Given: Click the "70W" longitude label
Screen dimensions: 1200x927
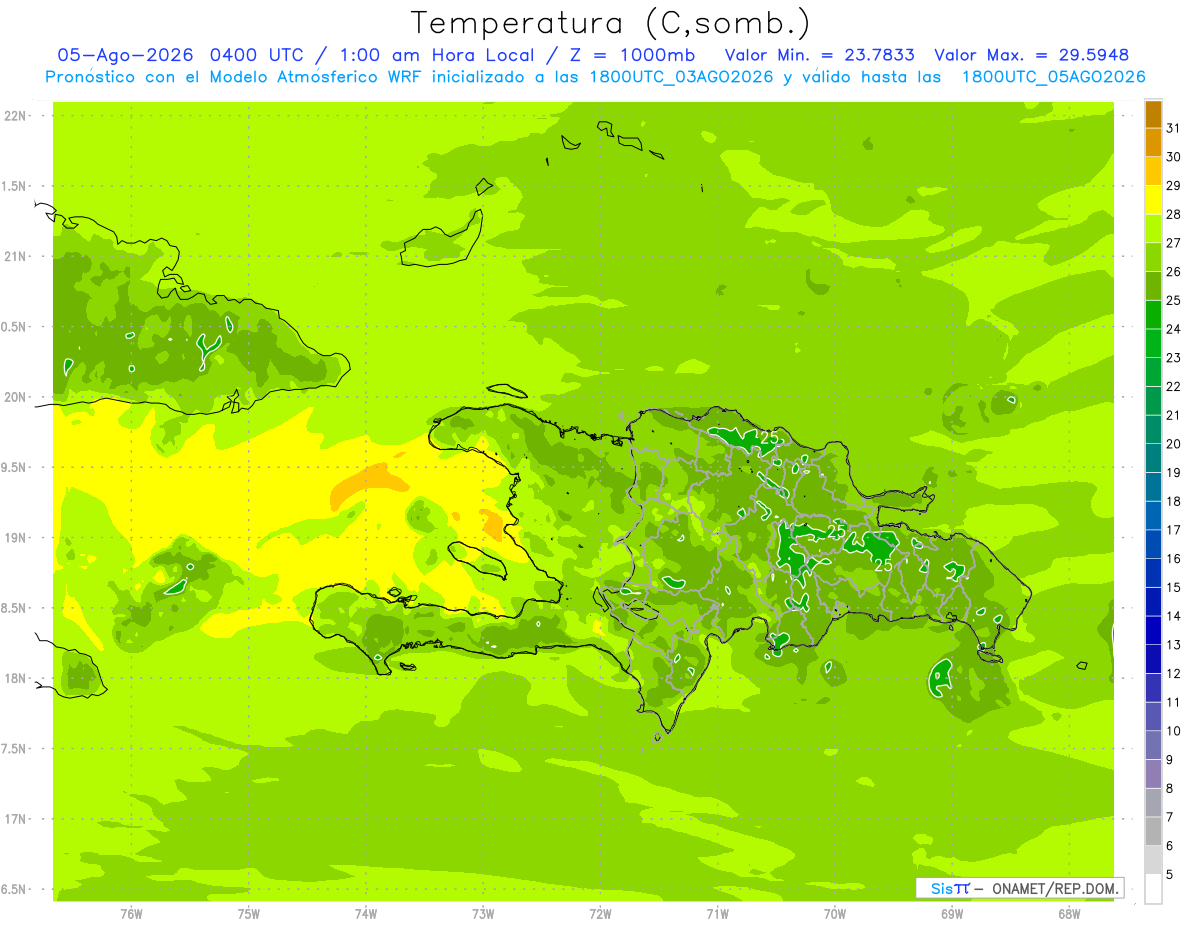Looking at the screenshot, I should 835,914.
